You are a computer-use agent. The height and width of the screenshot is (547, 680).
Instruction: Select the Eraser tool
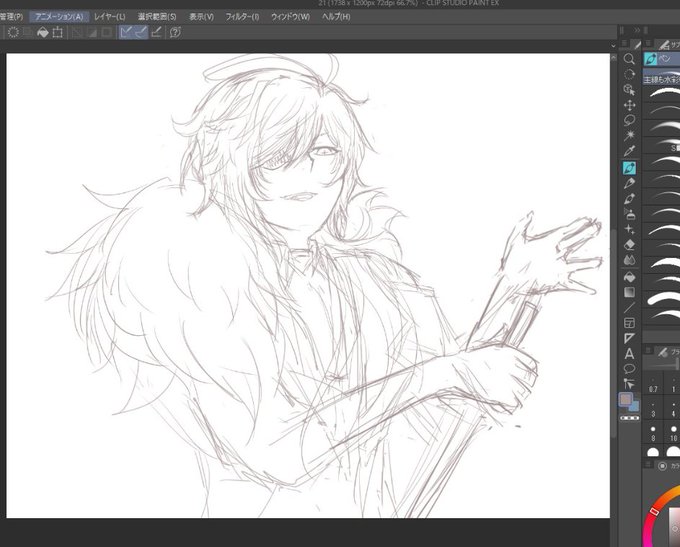point(629,245)
